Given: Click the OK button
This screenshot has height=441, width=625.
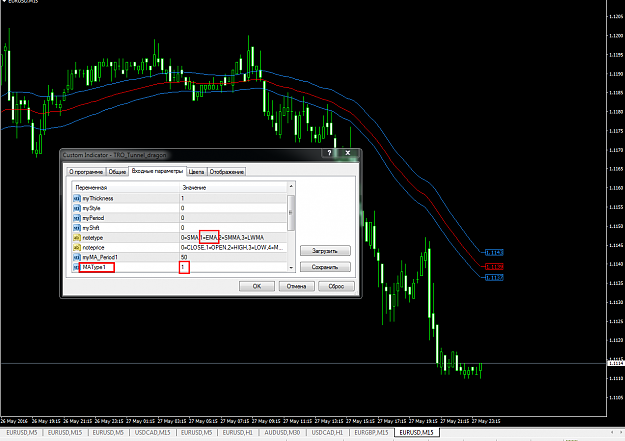Looking at the screenshot, I should (257, 286).
